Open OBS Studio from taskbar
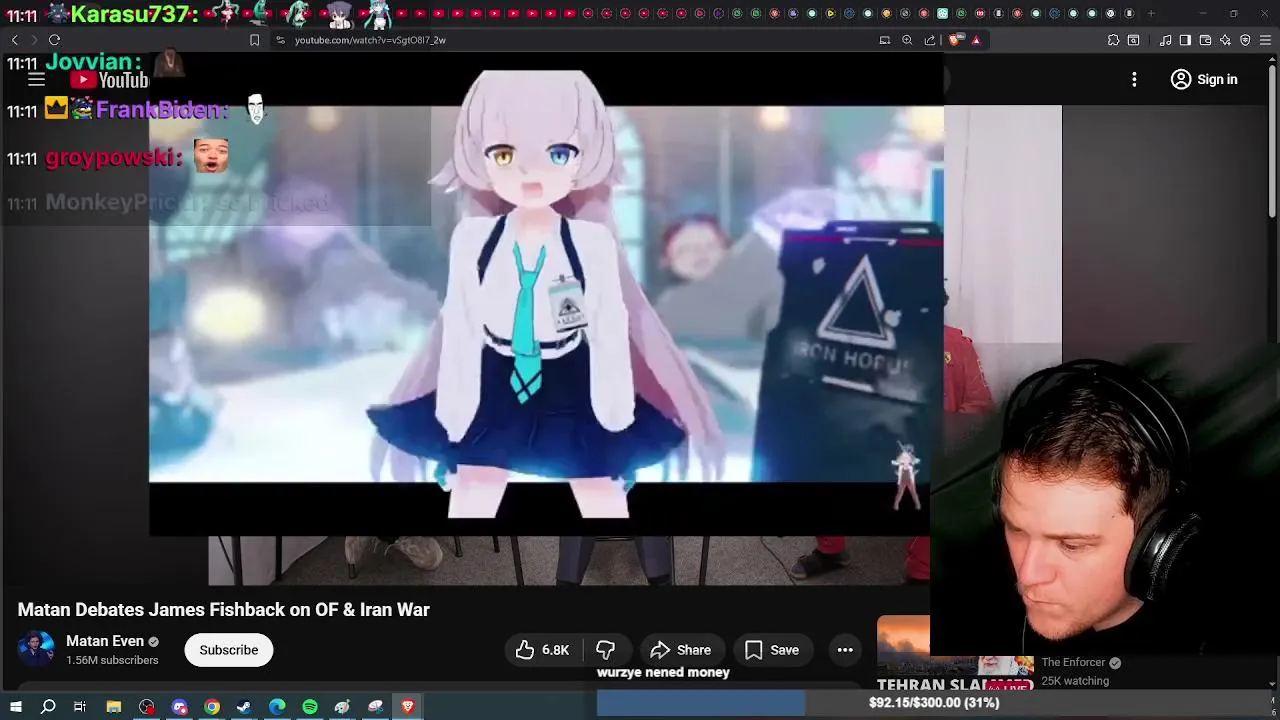 coord(147,707)
